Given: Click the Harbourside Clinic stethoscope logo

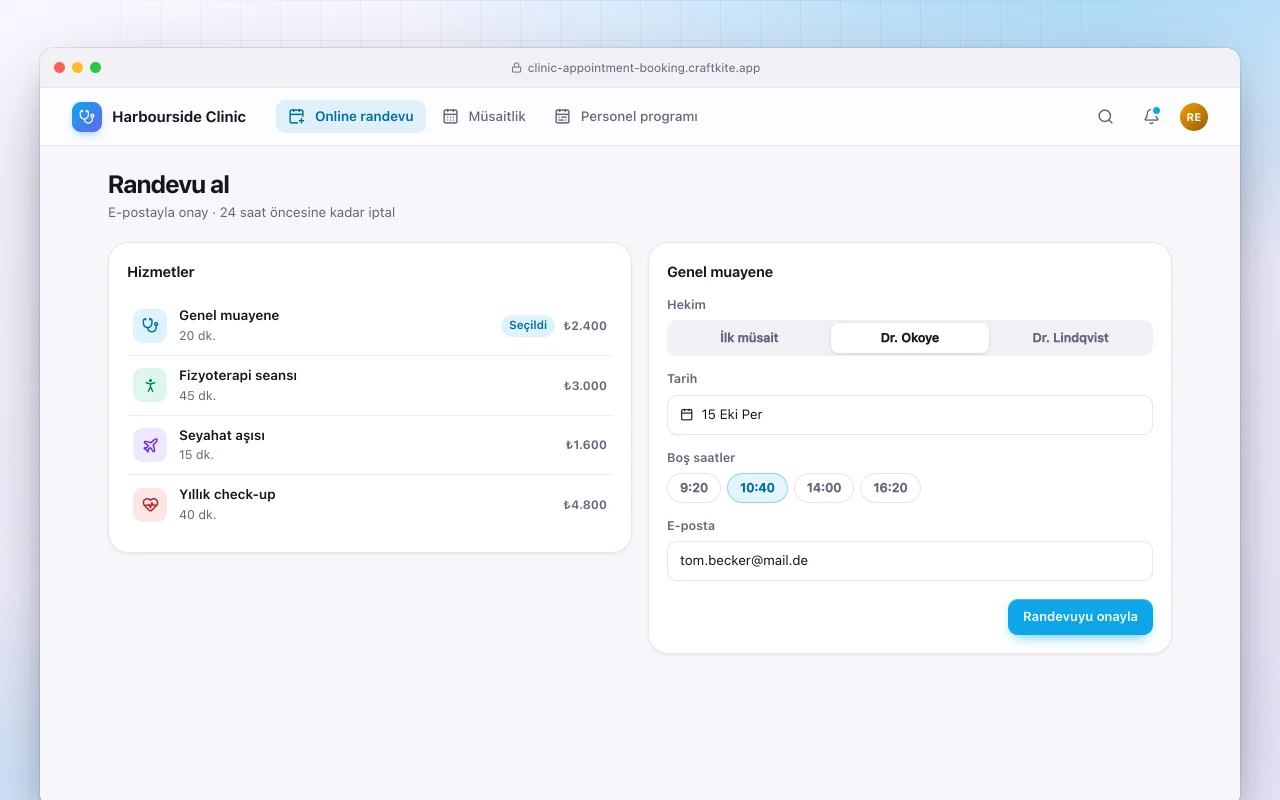Looking at the screenshot, I should (87, 117).
